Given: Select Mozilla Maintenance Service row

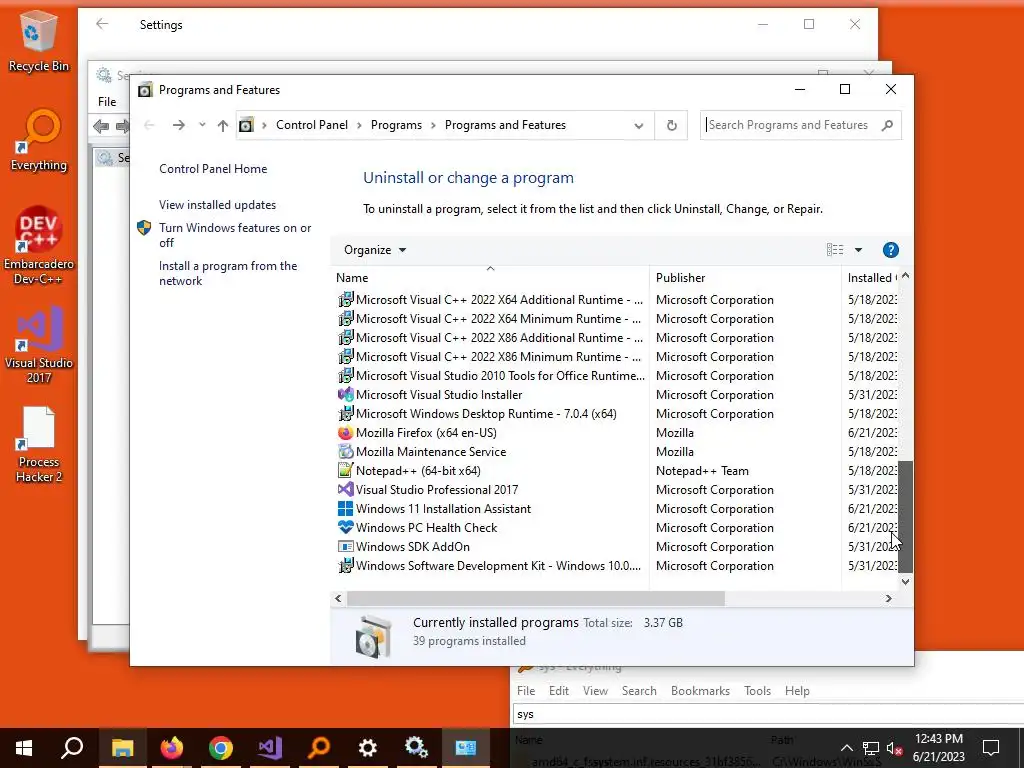Looking at the screenshot, I should click(616, 452).
